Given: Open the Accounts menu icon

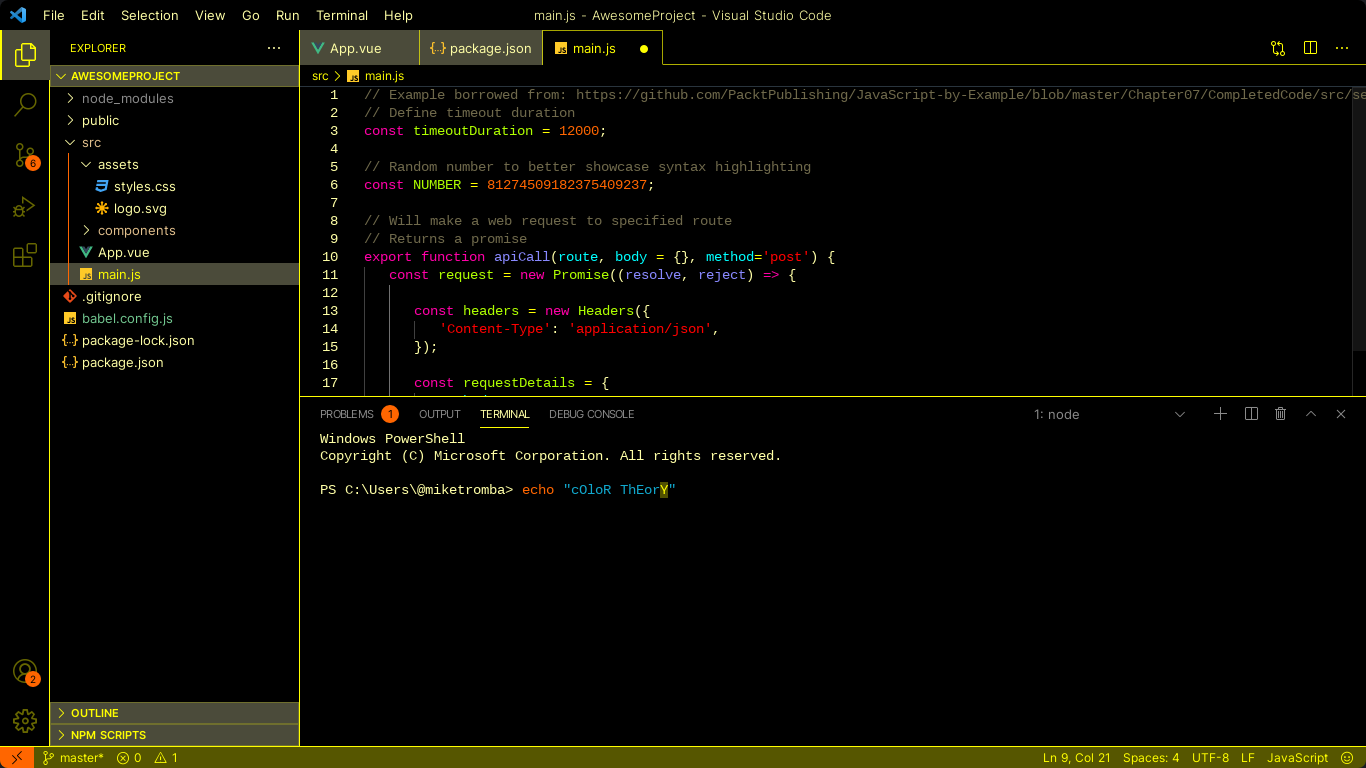Looking at the screenshot, I should pyautogui.click(x=25, y=671).
